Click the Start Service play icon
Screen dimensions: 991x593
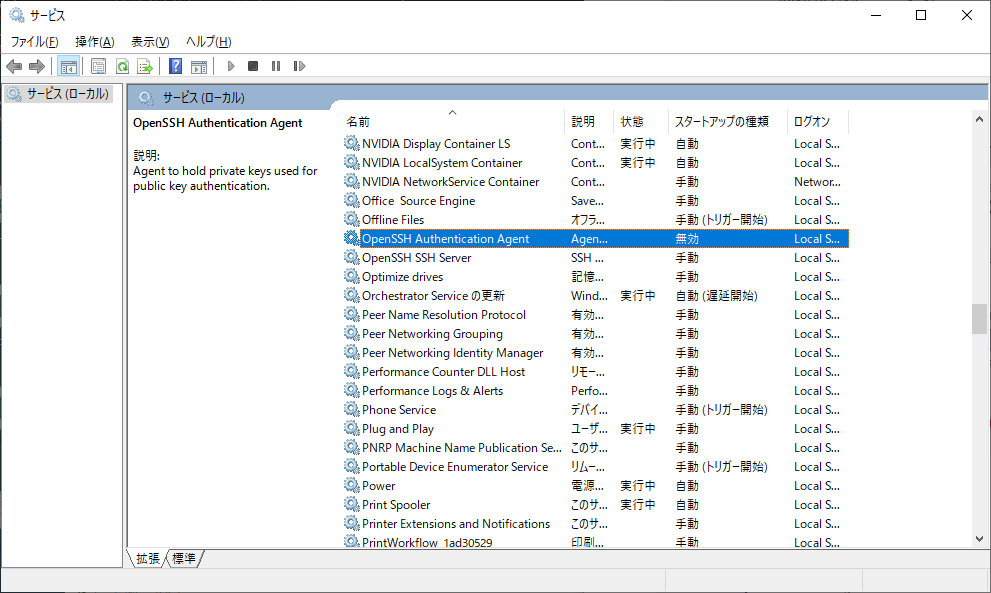[231, 66]
